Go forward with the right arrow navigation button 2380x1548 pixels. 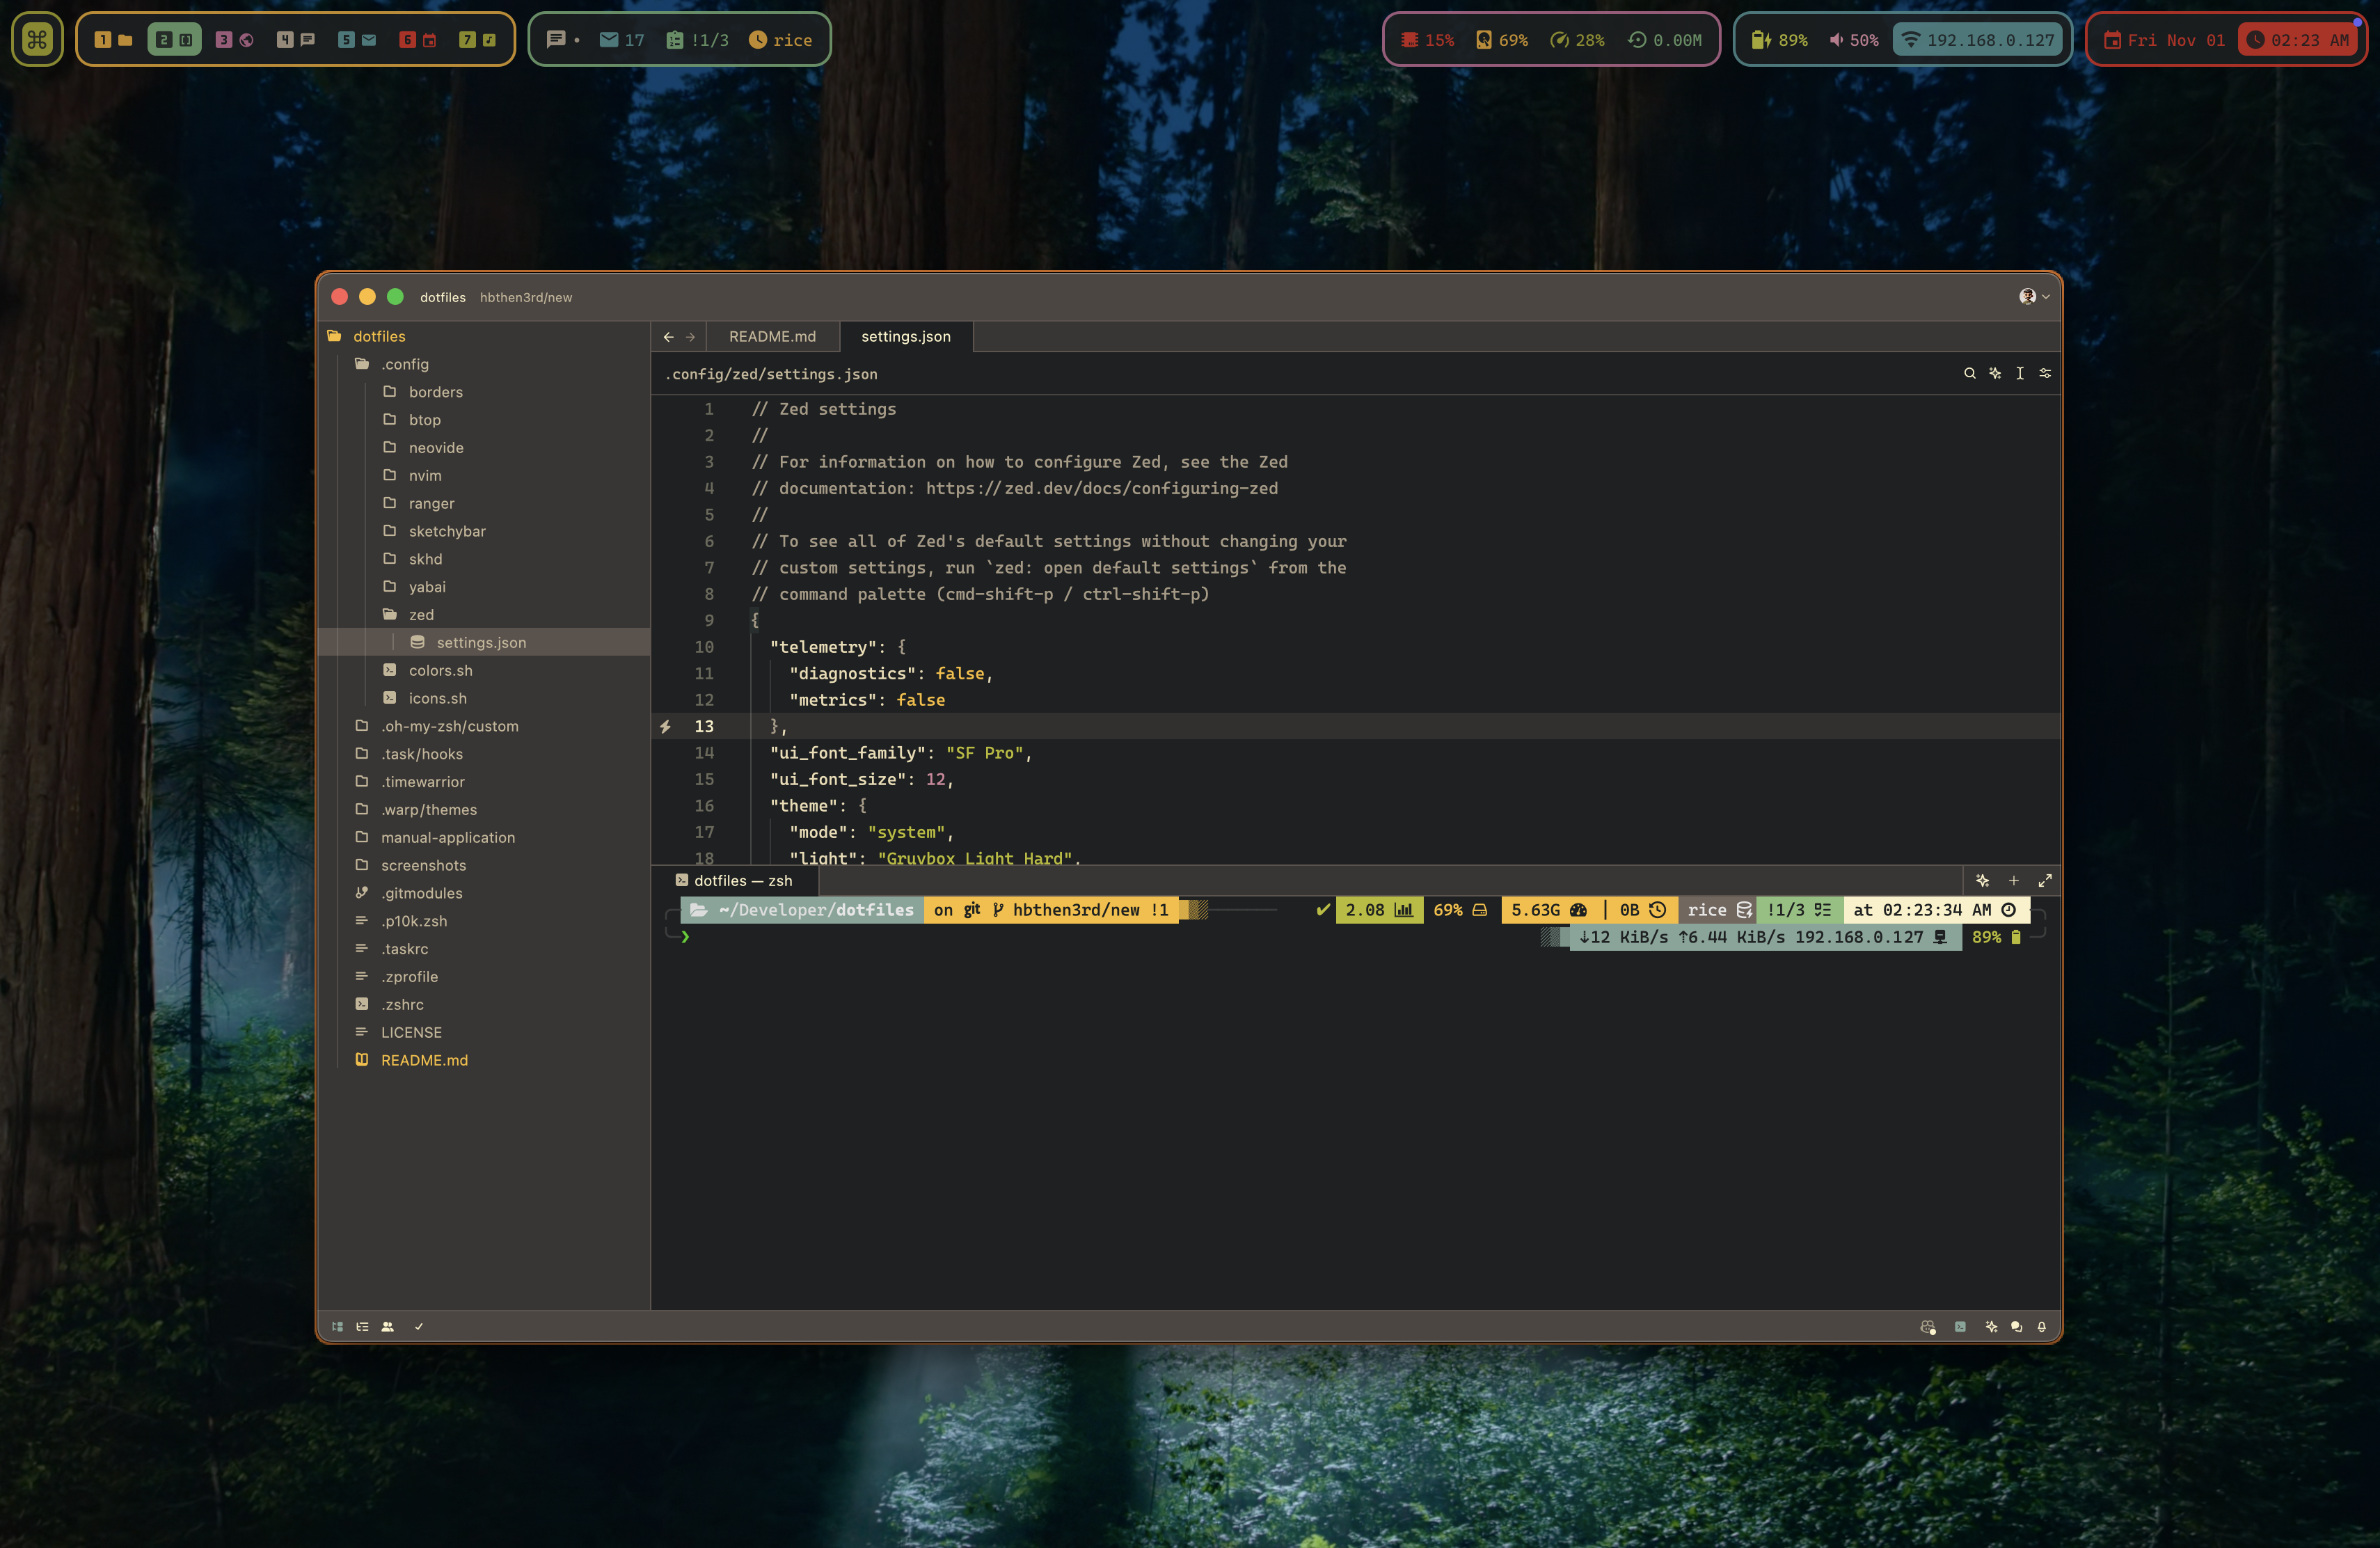point(690,337)
